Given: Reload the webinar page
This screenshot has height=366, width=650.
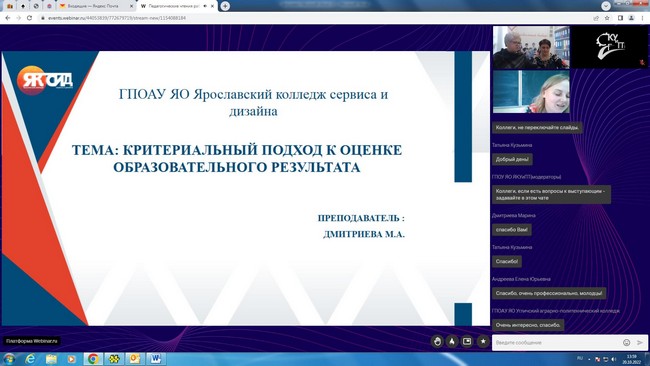Looking at the screenshot, I should (x=29, y=18).
